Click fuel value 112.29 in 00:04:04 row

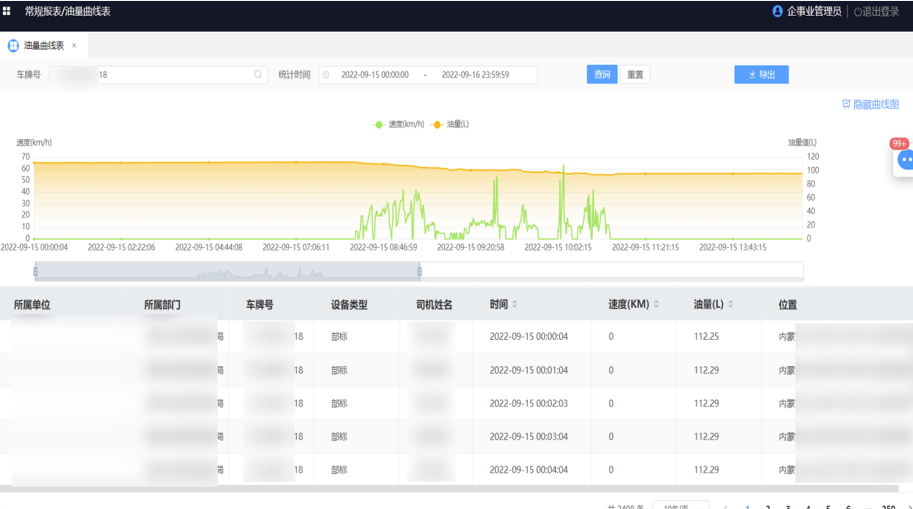click(x=706, y=469)
